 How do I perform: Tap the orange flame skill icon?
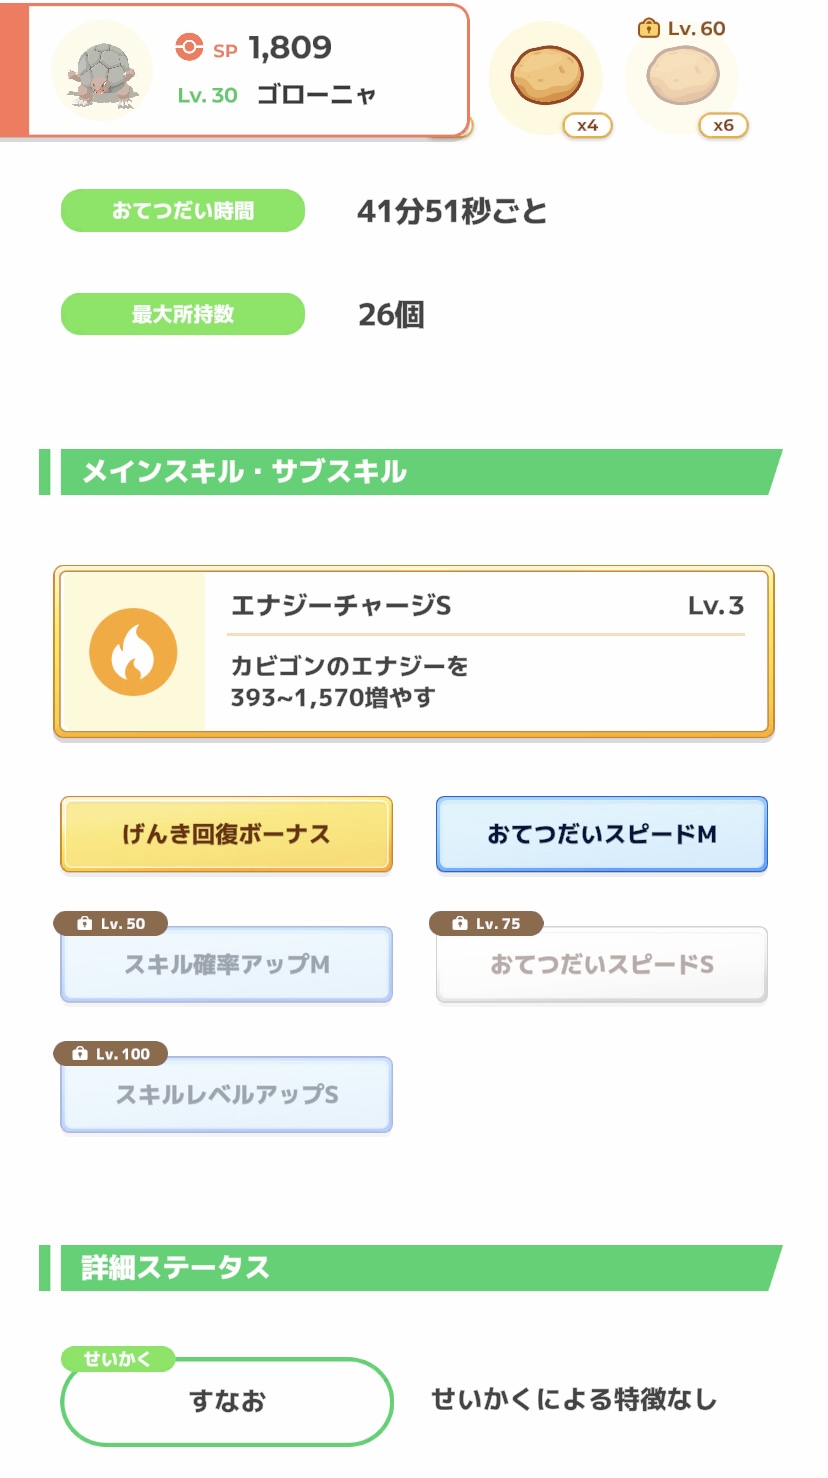(x=133, y=652)
